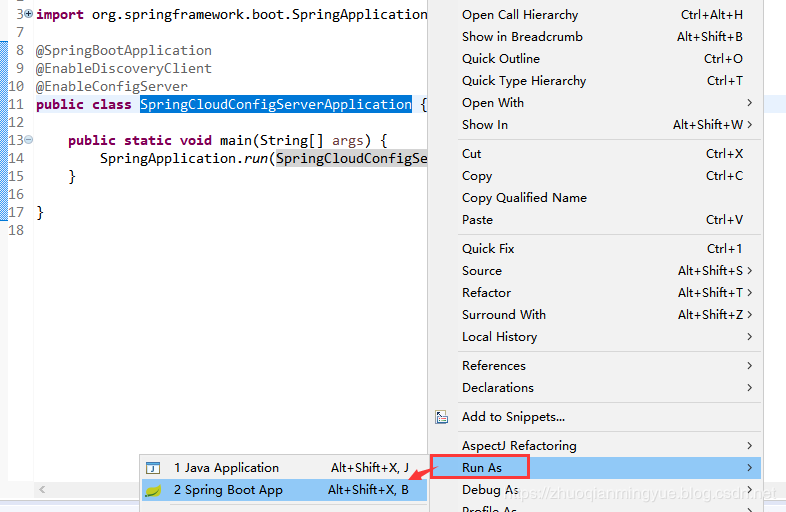
Task: Open the Show In submenu
Action: click(x=596, y=125)
